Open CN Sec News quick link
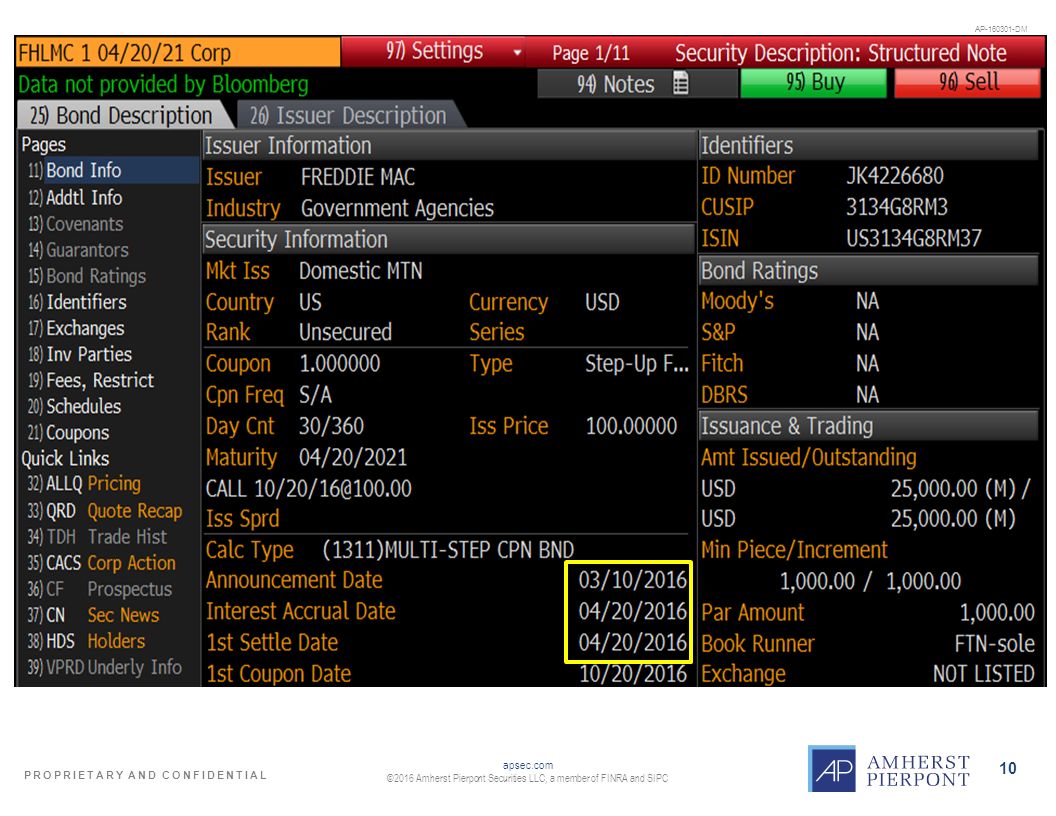The height and width of the screenshot is (816, 1056). click(x=93, y=615)
